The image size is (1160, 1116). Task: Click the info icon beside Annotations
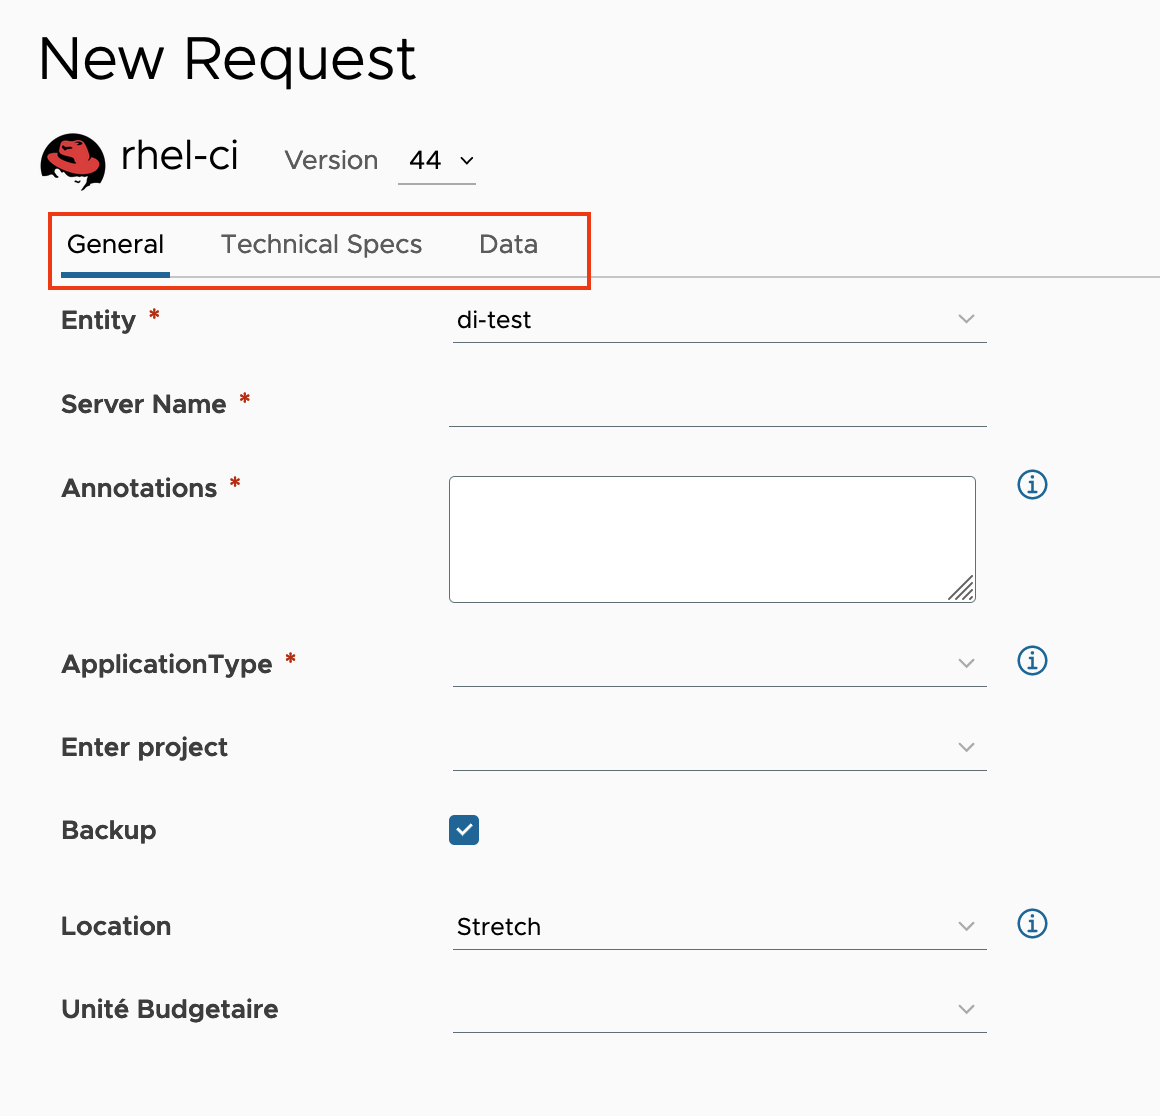pos(1032,485)
